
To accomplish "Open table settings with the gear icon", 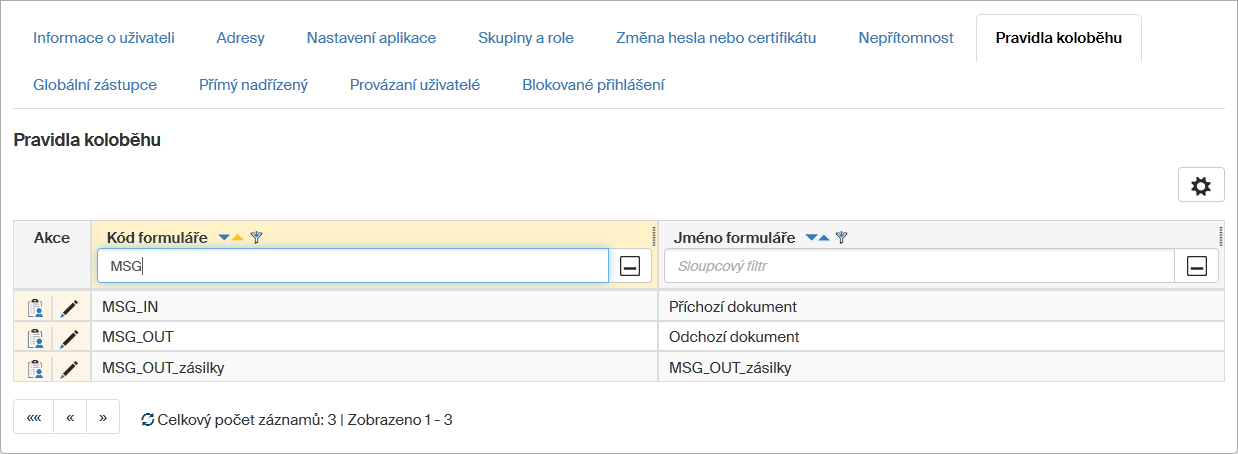I will pyautogui.click(x=1201, y=185).
